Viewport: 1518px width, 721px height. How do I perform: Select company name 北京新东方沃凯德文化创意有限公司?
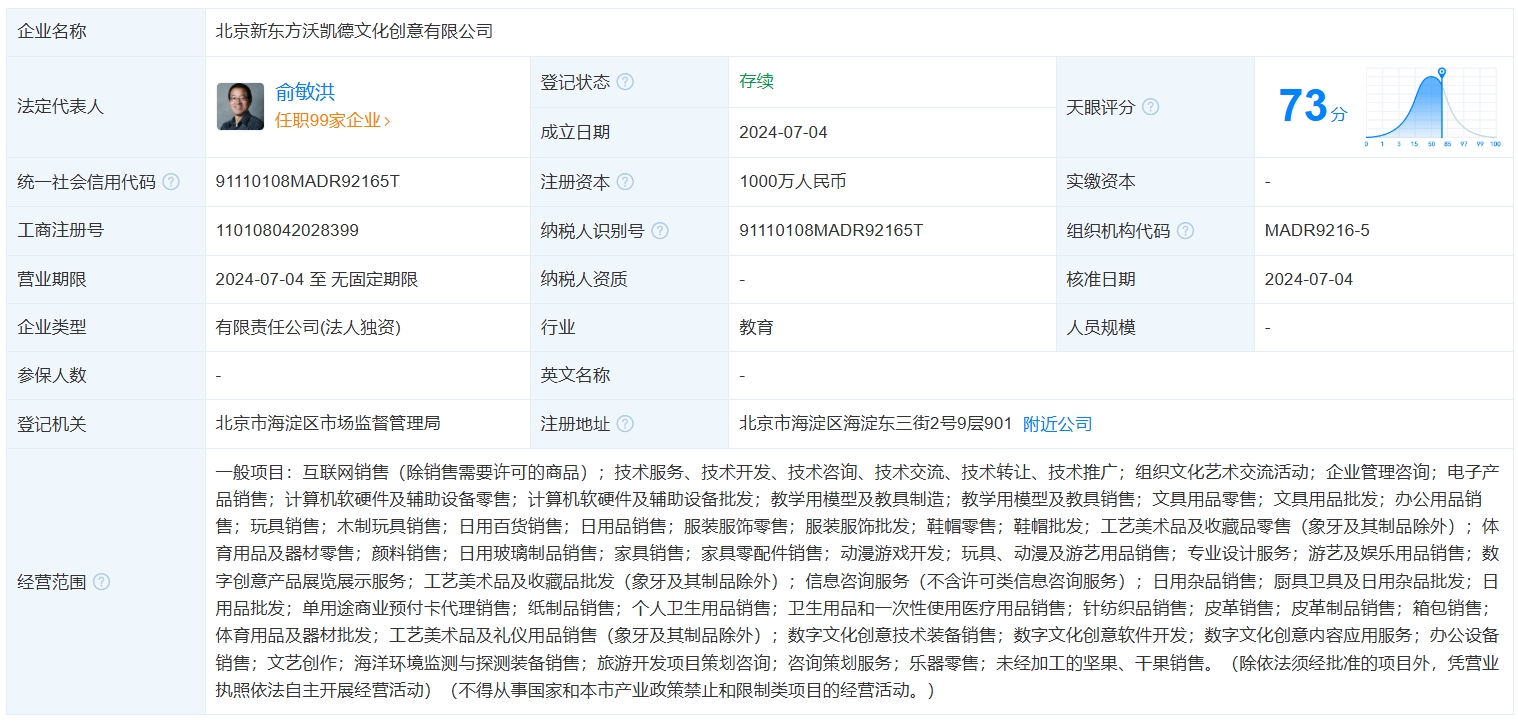[354, 31]
